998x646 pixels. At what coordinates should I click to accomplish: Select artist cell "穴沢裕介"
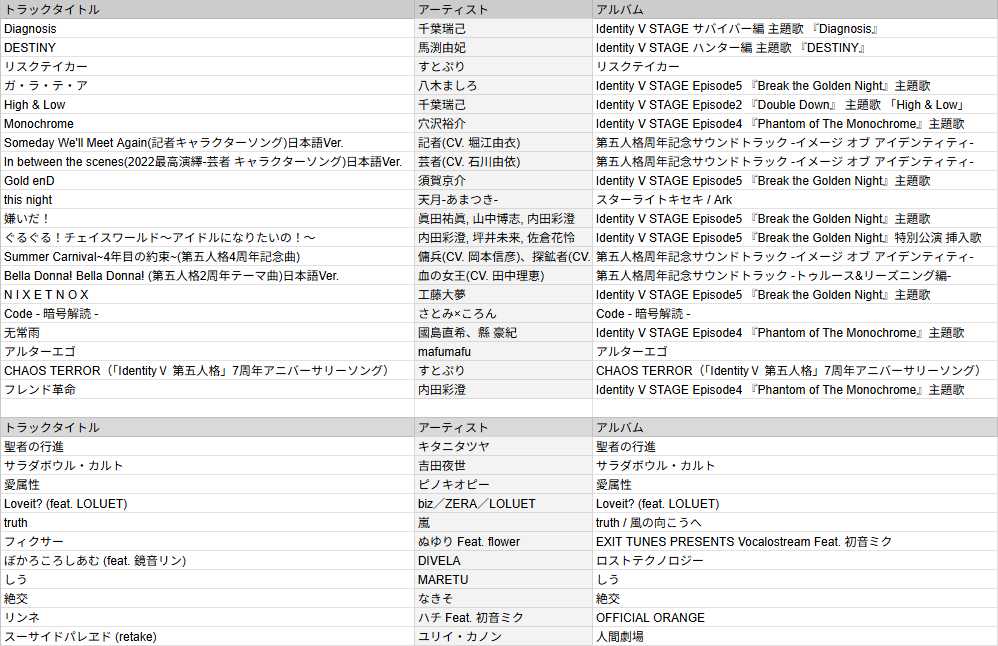[x=503, y=123]
